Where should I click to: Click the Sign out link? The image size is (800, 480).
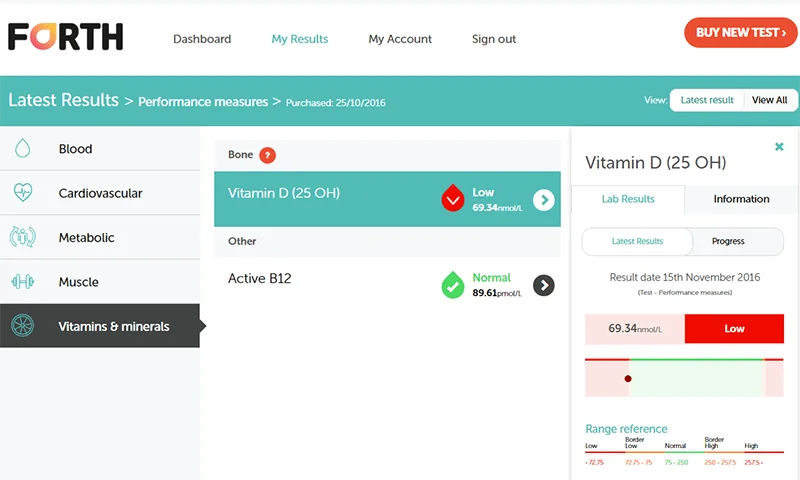(x=494, y=39)
